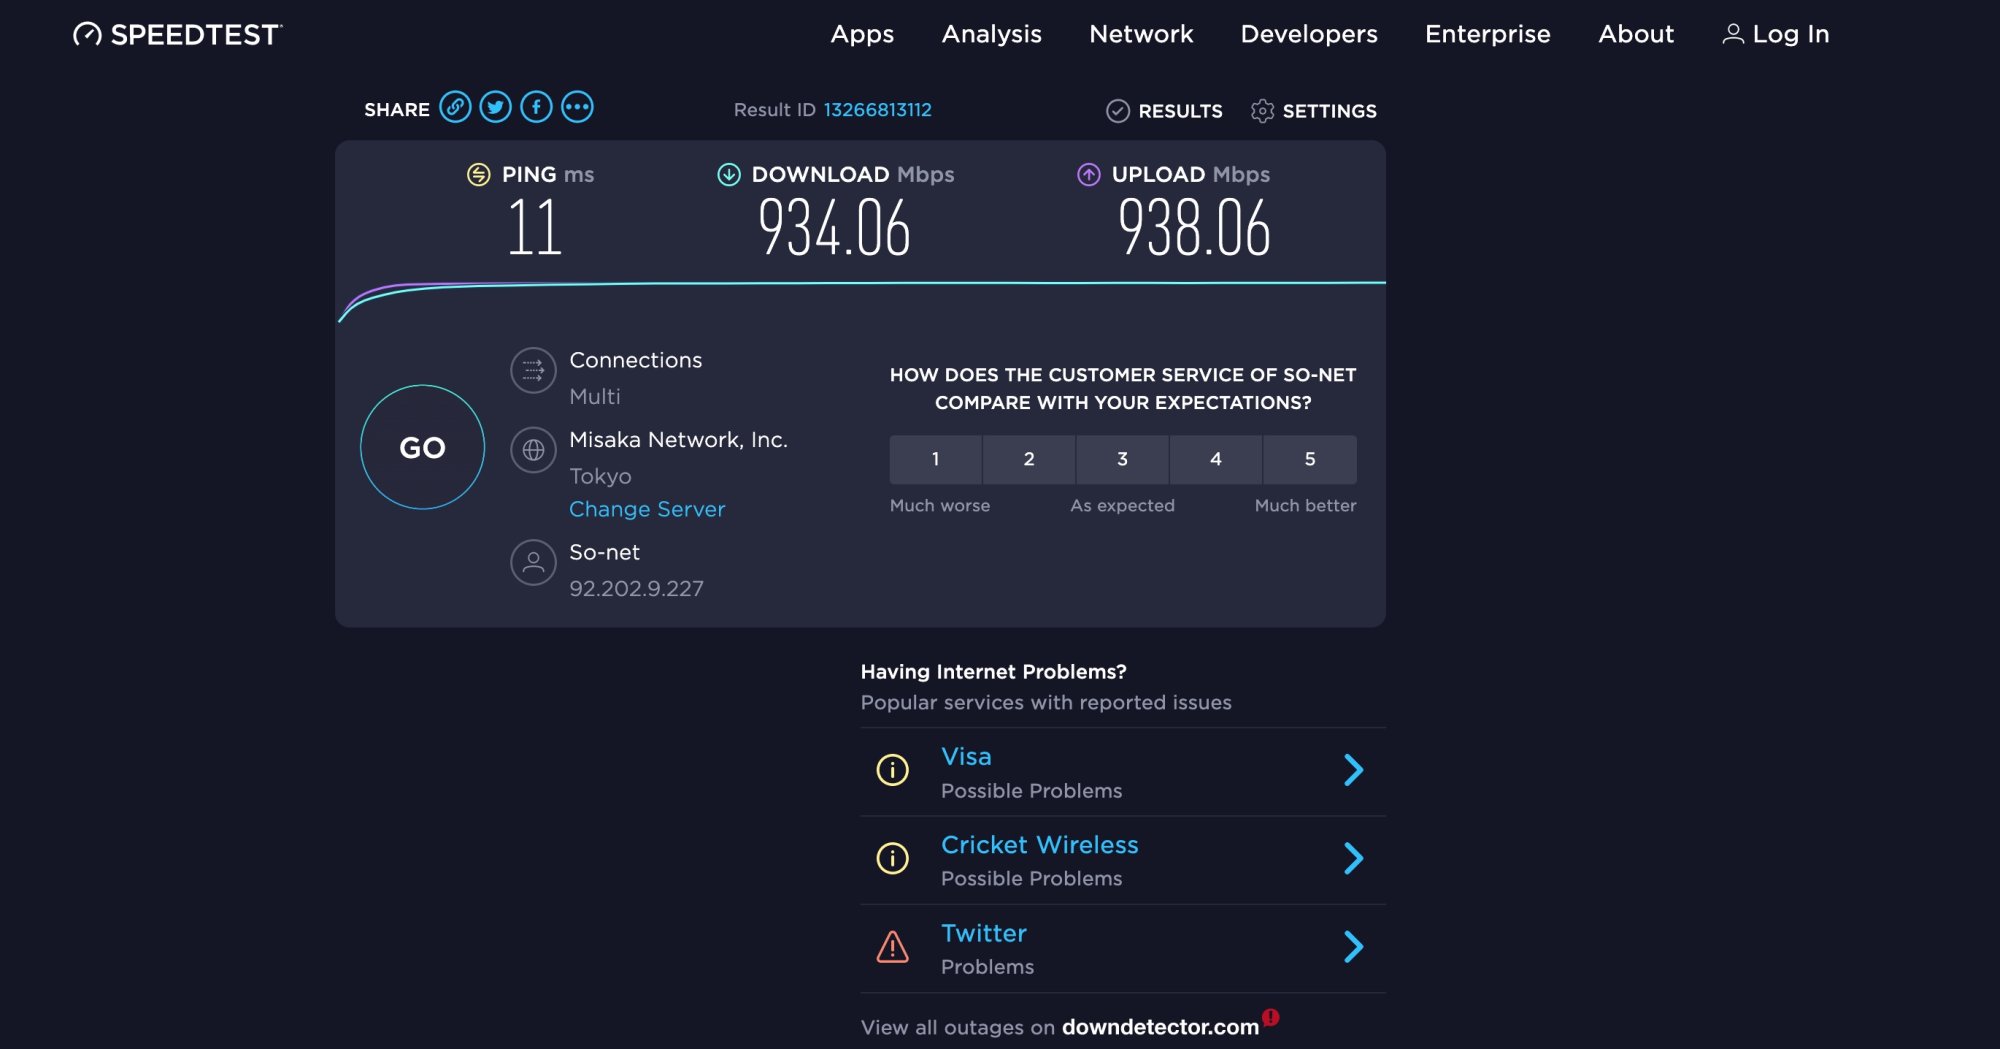Click the Cricket Wireless info icon
Screen dimensions: 2000x1049
(x=892, y=858)
